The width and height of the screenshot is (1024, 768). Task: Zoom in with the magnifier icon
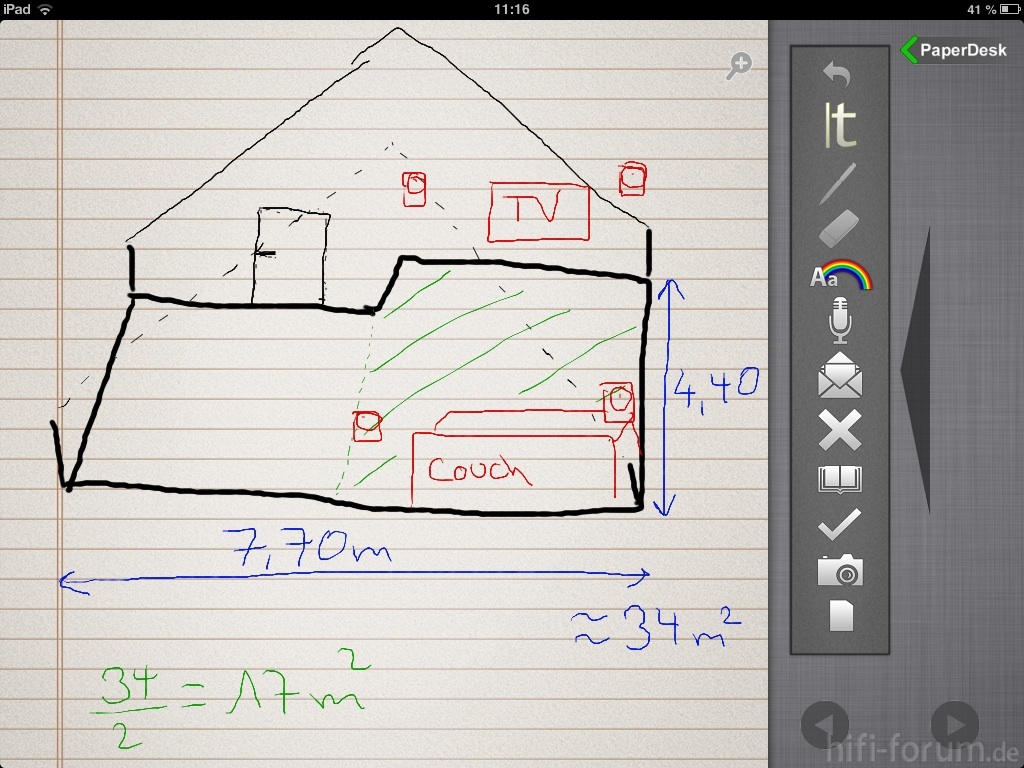pos(739,67)
